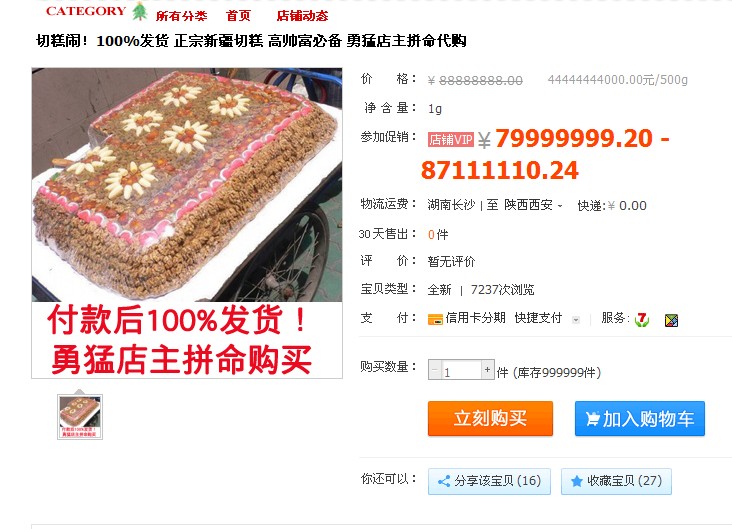This screenshot has height=529, width=732.
Task: Increase purchase quantity with plus button
Action: tap(487, 370)
